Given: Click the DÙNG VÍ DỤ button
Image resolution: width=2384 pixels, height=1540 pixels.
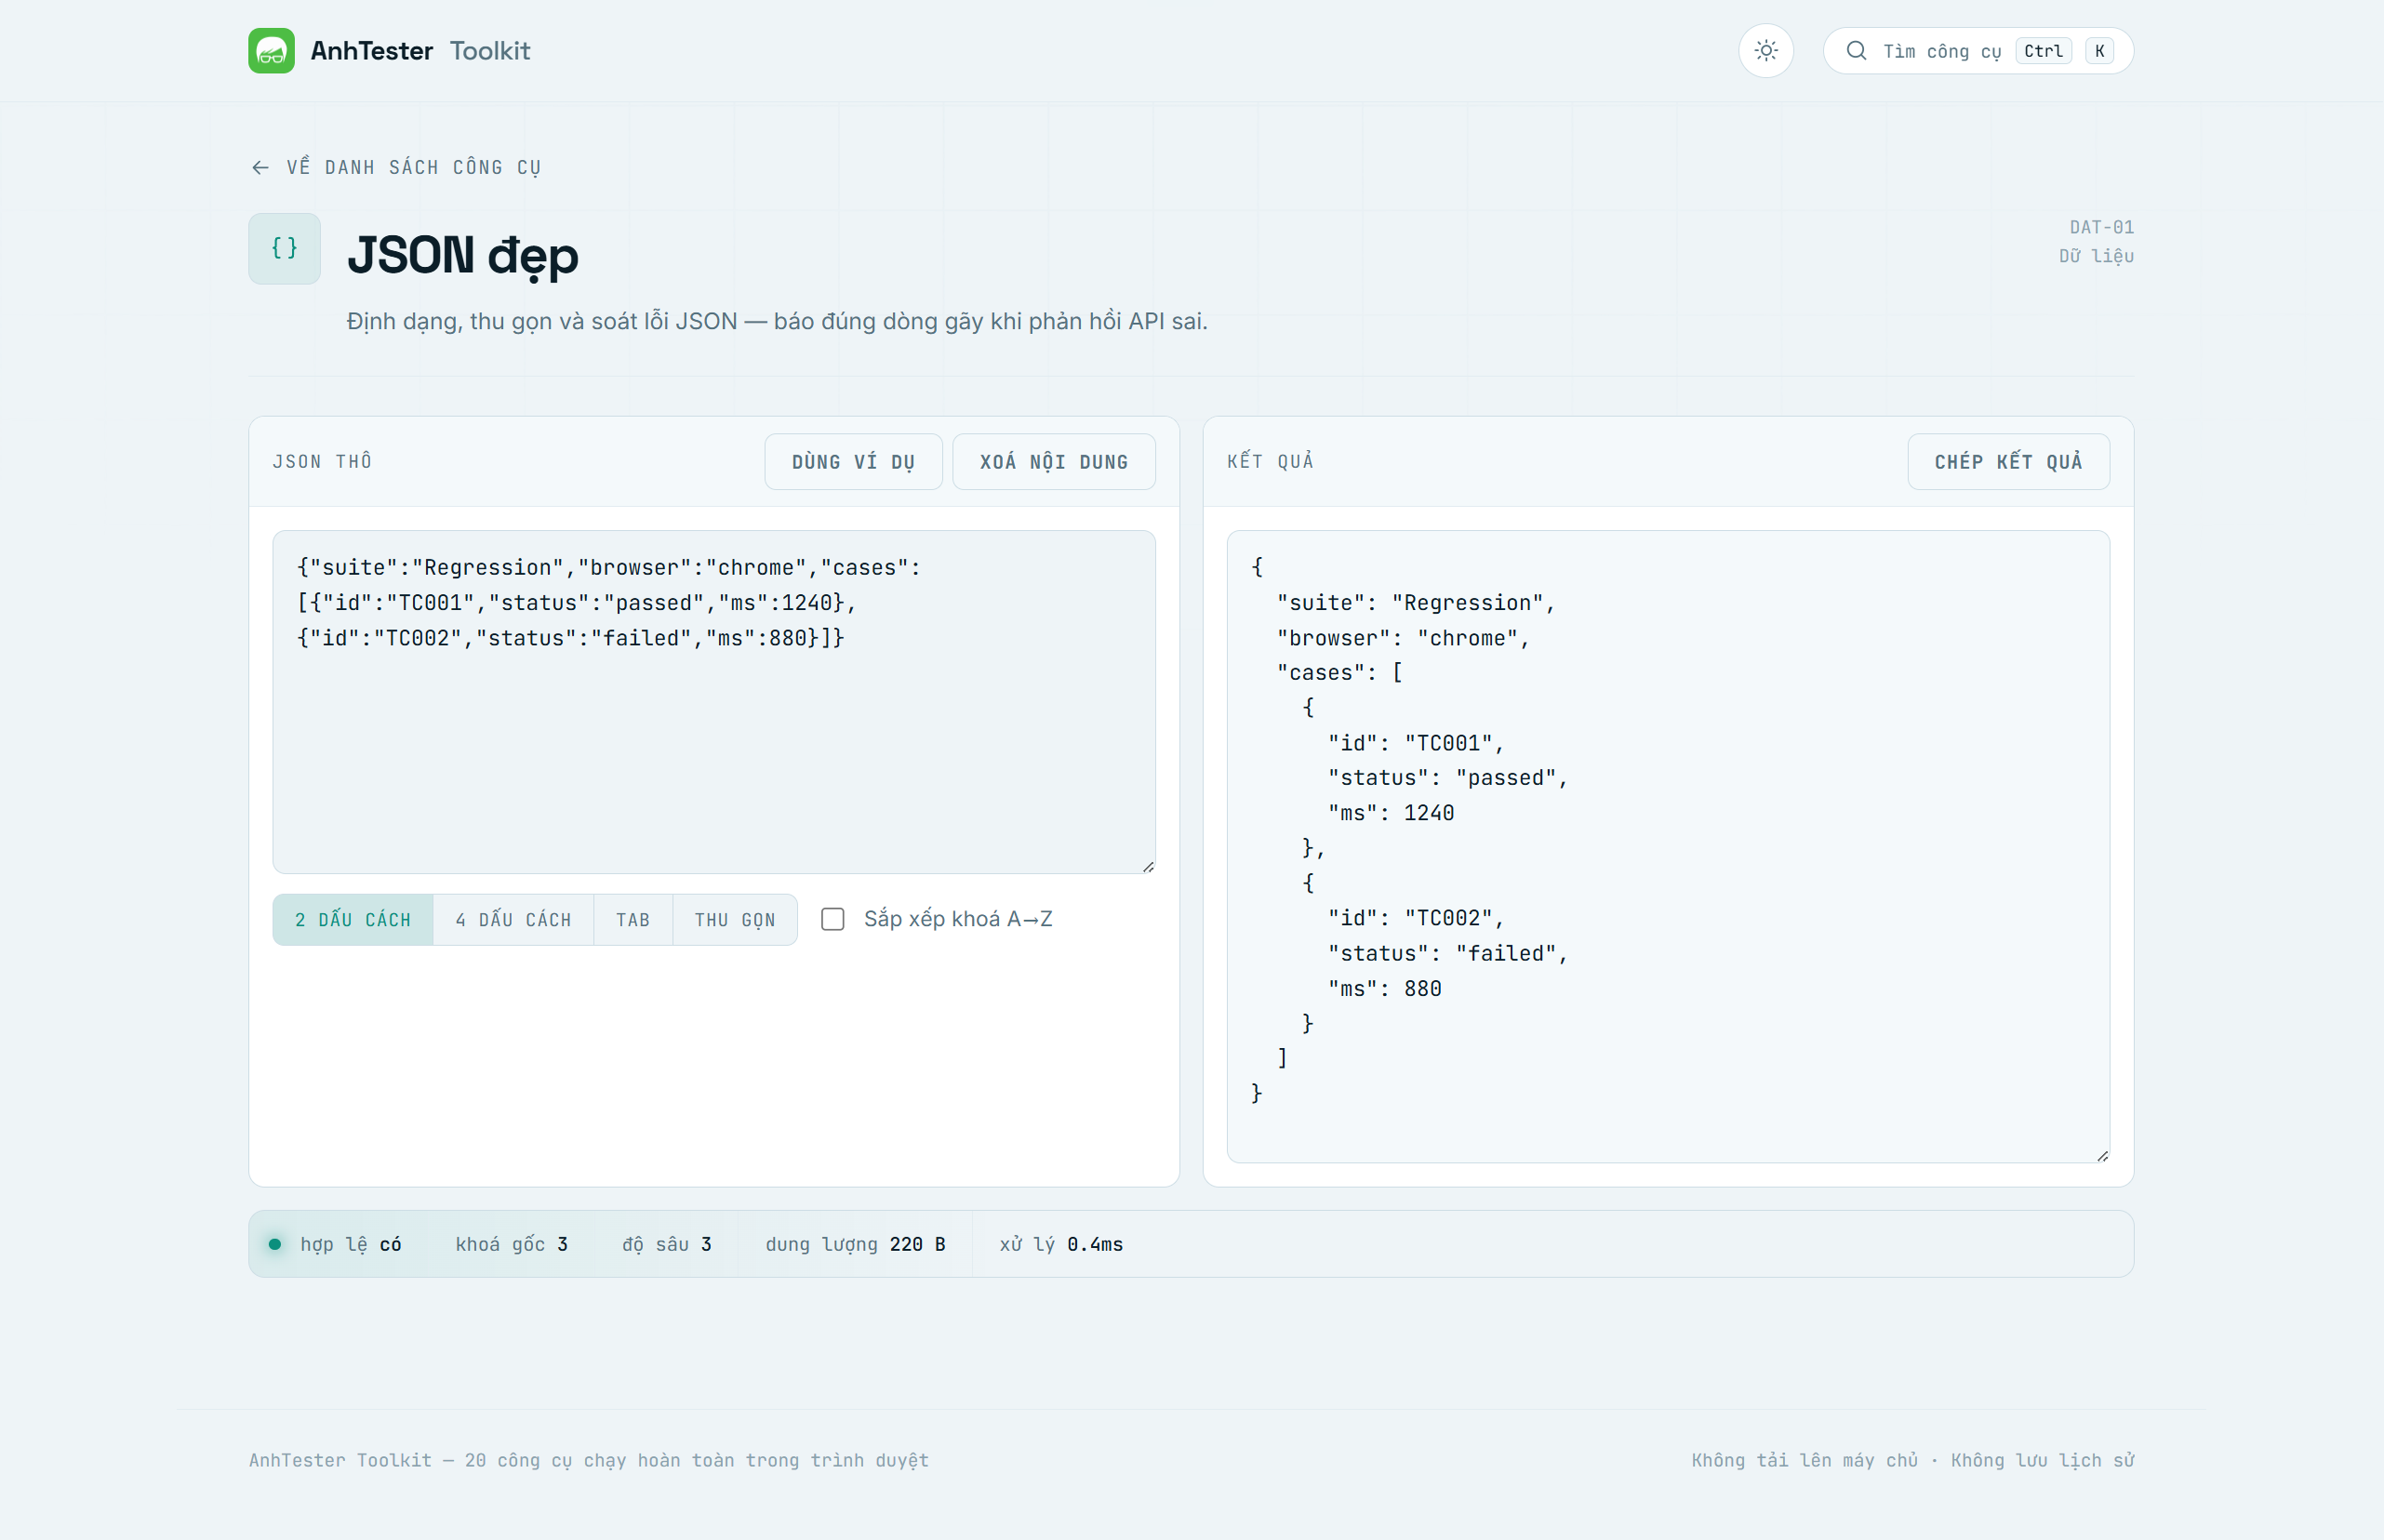Looking at the screenshot, I should 853,462.
